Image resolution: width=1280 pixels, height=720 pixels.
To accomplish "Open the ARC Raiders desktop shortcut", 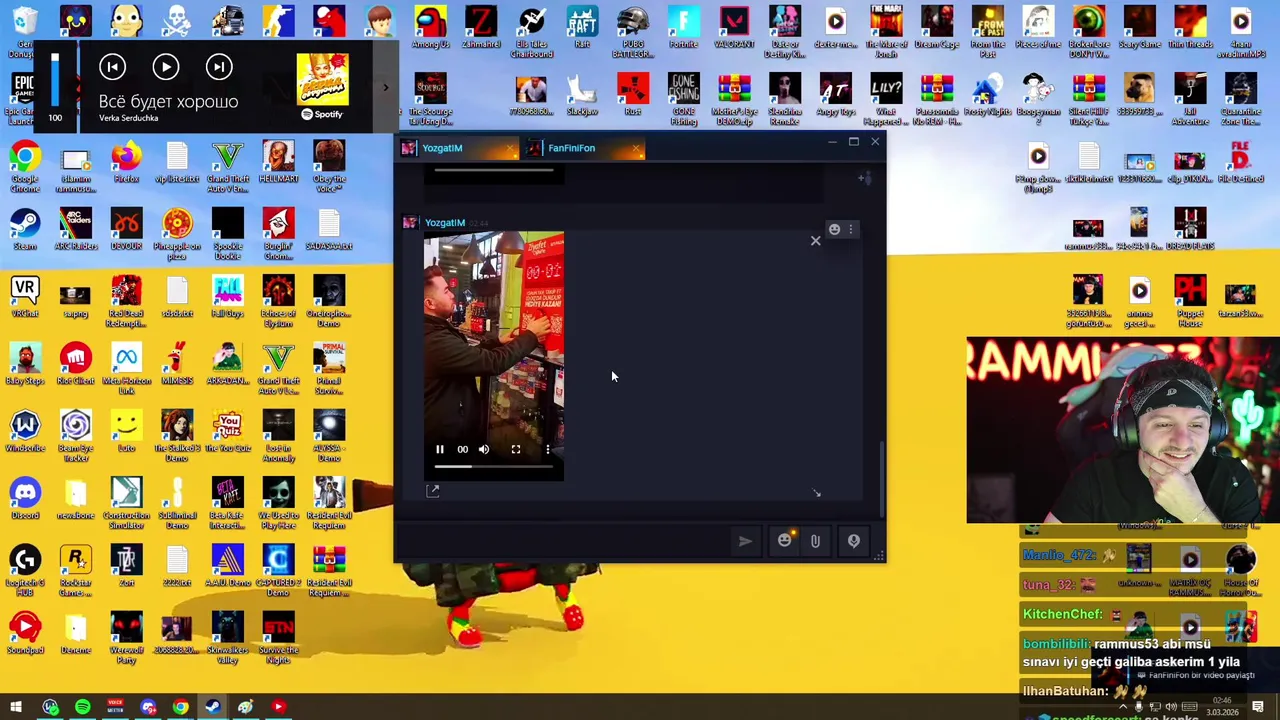I will point(76,230).
